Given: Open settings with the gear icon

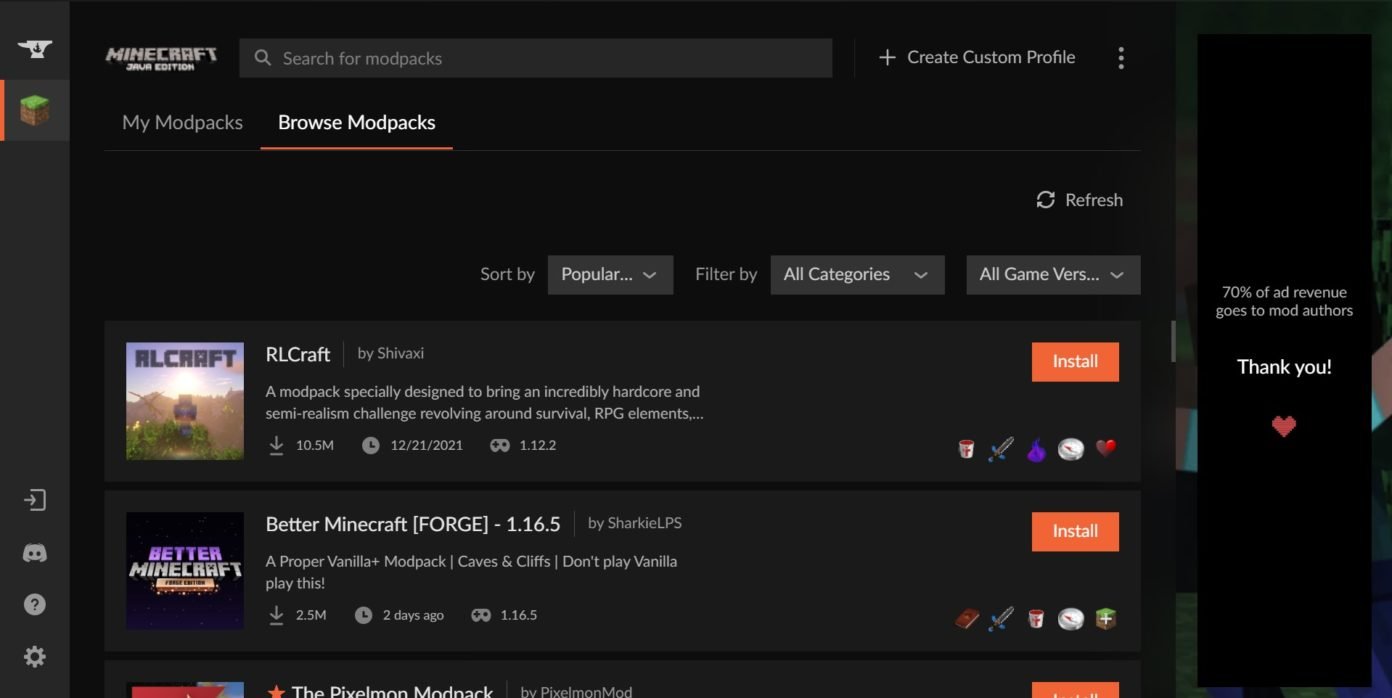Looking at the screenshot, I should click(35, 656).
